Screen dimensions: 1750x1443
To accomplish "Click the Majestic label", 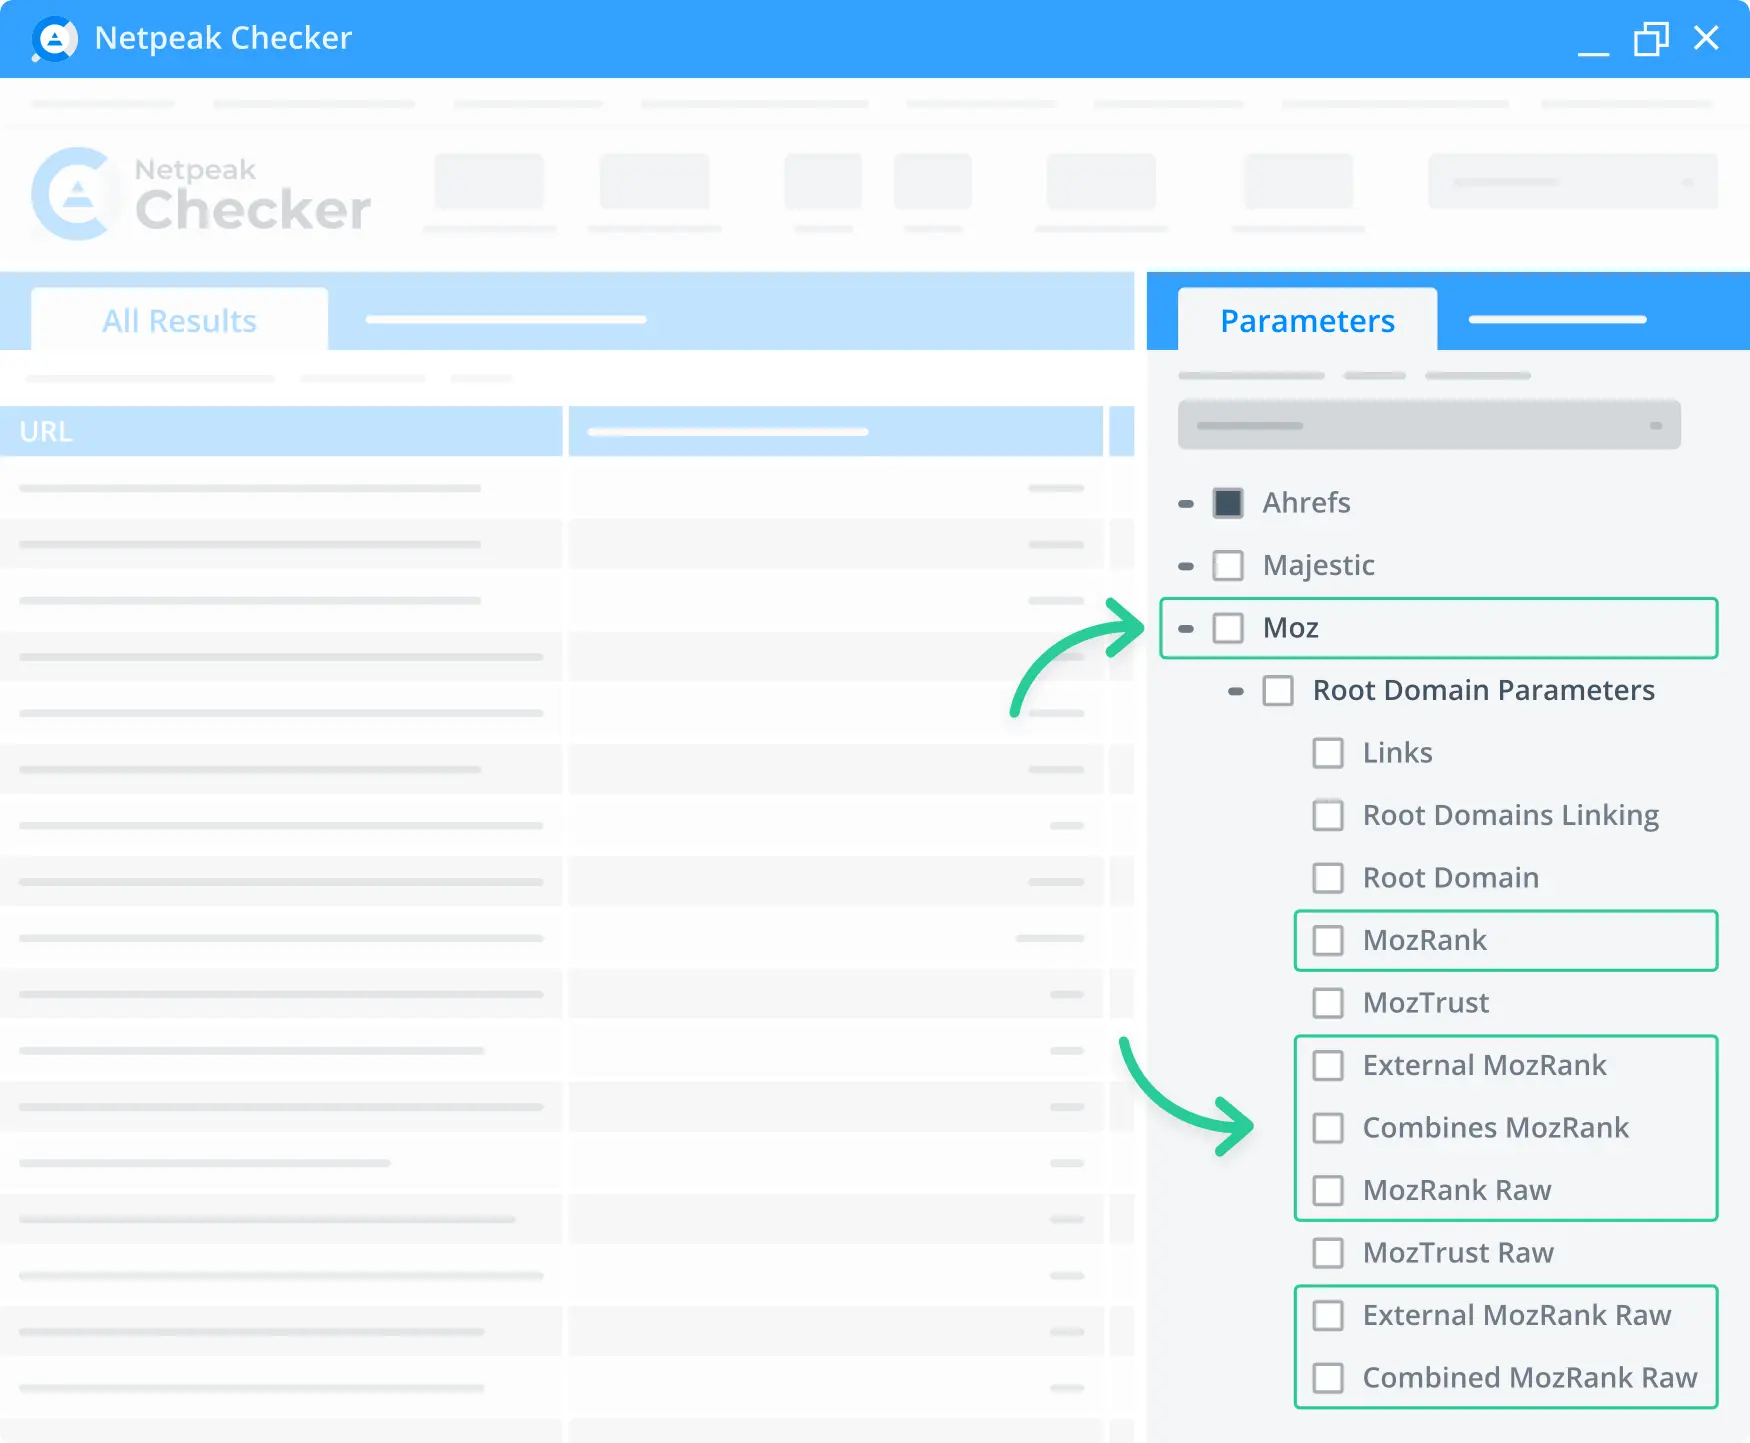I will [x=1318, y=566].
